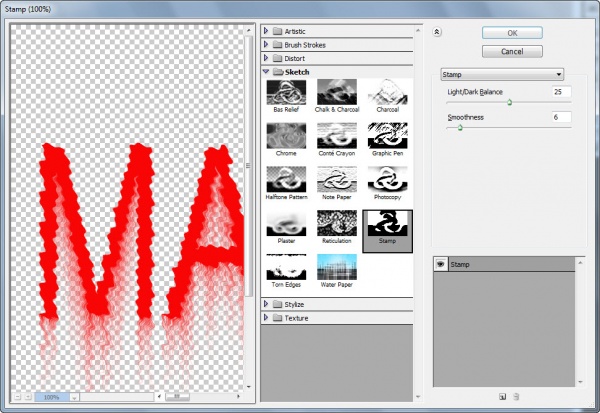Hide the Stamp effect layer eye
The image size is (600, 413).
pos(440,264)
